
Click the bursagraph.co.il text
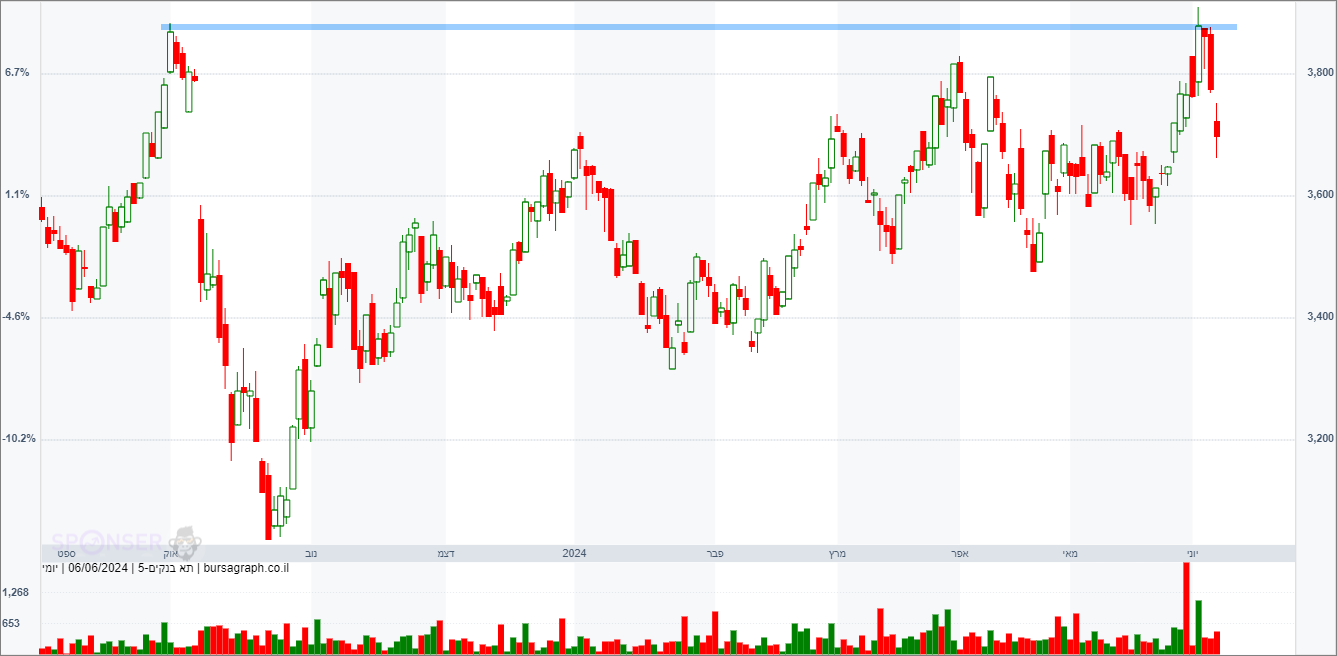(247, 569)
